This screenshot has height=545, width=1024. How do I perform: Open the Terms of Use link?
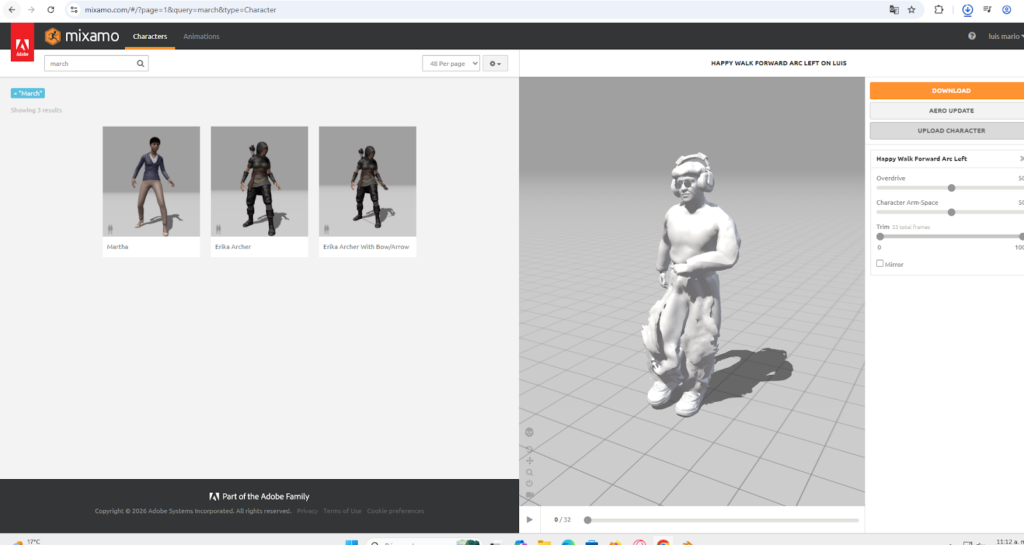pyautogui.click(x=342, y=511)
